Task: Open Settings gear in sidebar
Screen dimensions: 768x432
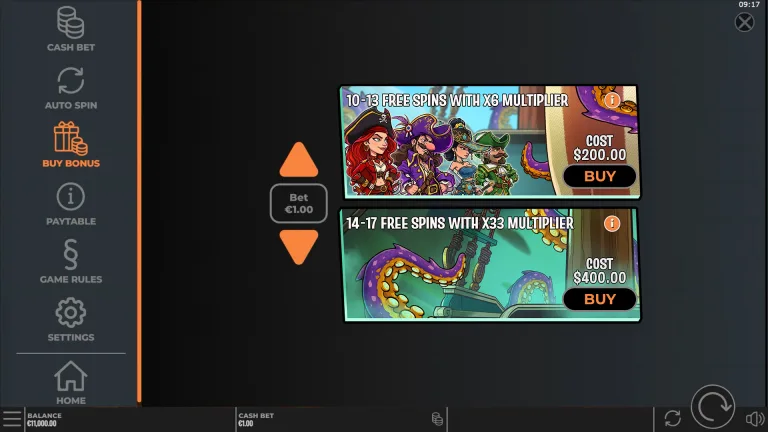Action: (x=71, y=312)
